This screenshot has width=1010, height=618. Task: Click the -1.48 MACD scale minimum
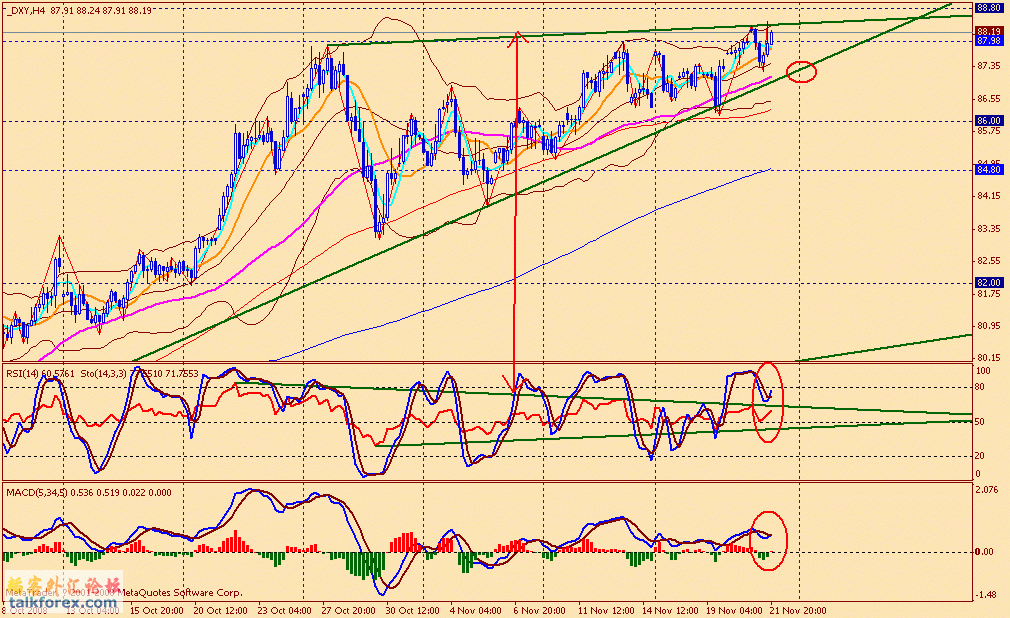(x=986, y=595)
